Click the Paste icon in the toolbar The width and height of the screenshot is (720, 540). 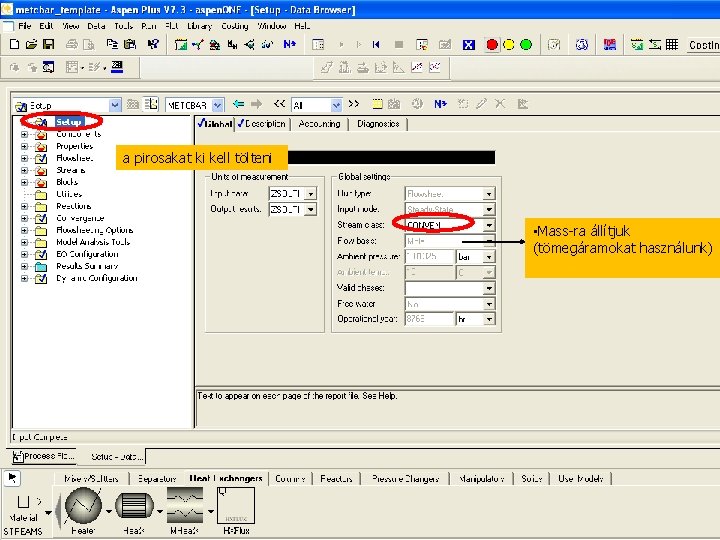[130, 44]
